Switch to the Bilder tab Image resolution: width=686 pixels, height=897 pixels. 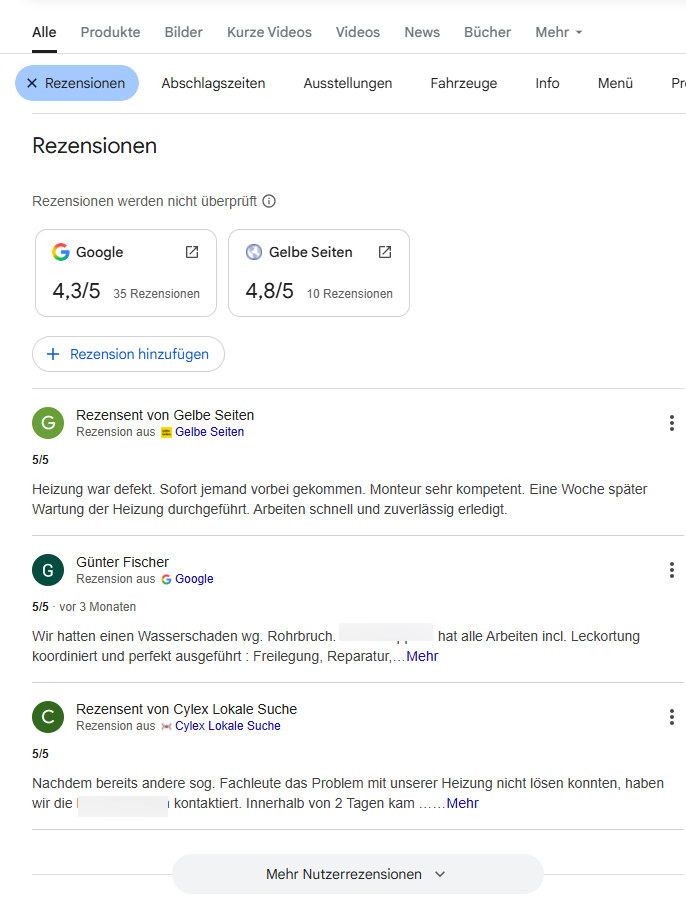pyautogui.click(x=184, y=32)
